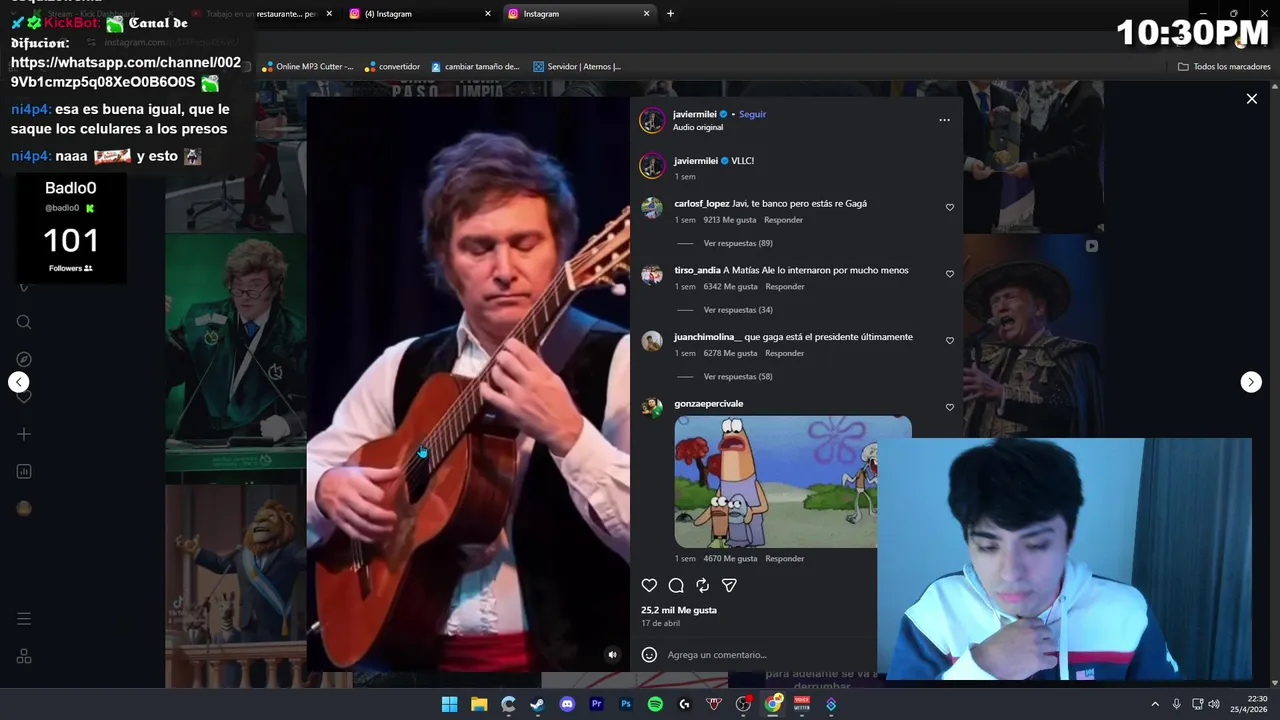Image resolution: width=1280 pixels, height=720 pixels.
Task: Mute or unmute the video sound
Action: [613, 655]
